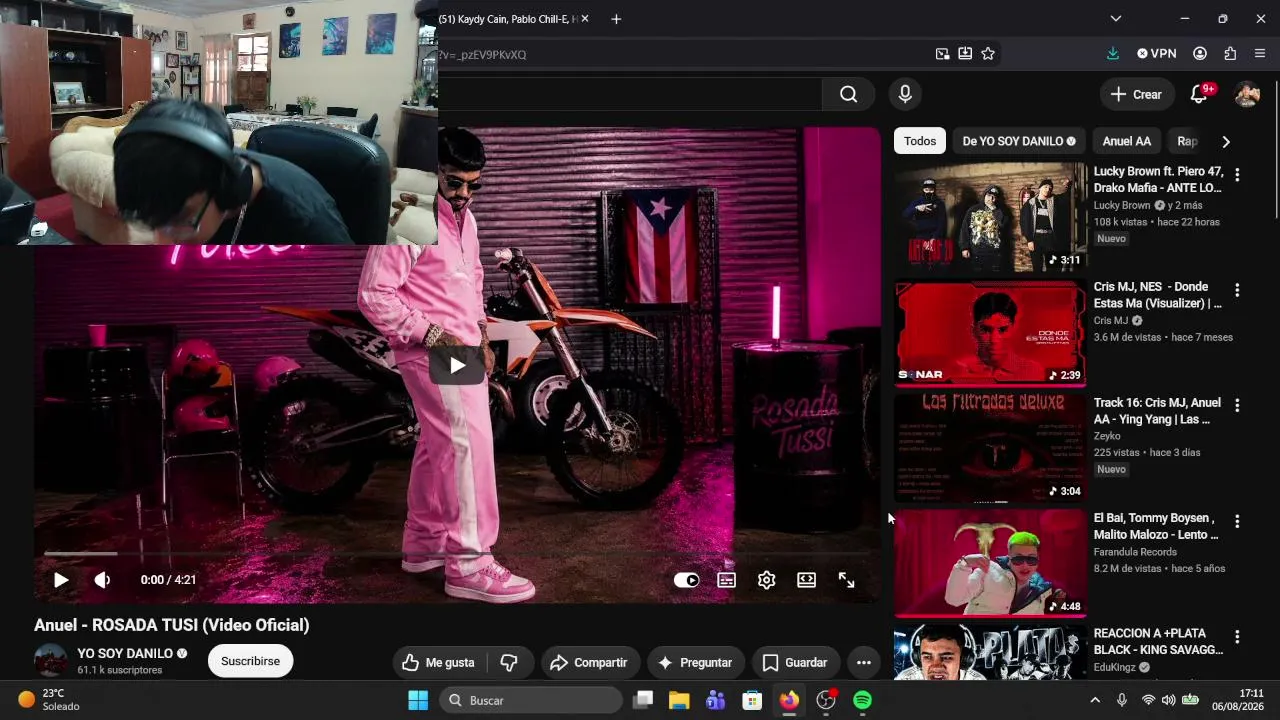The image size is (1280, 720).
Task: Close the Kaydy Cain browser tab
Action: pos(585,19)
